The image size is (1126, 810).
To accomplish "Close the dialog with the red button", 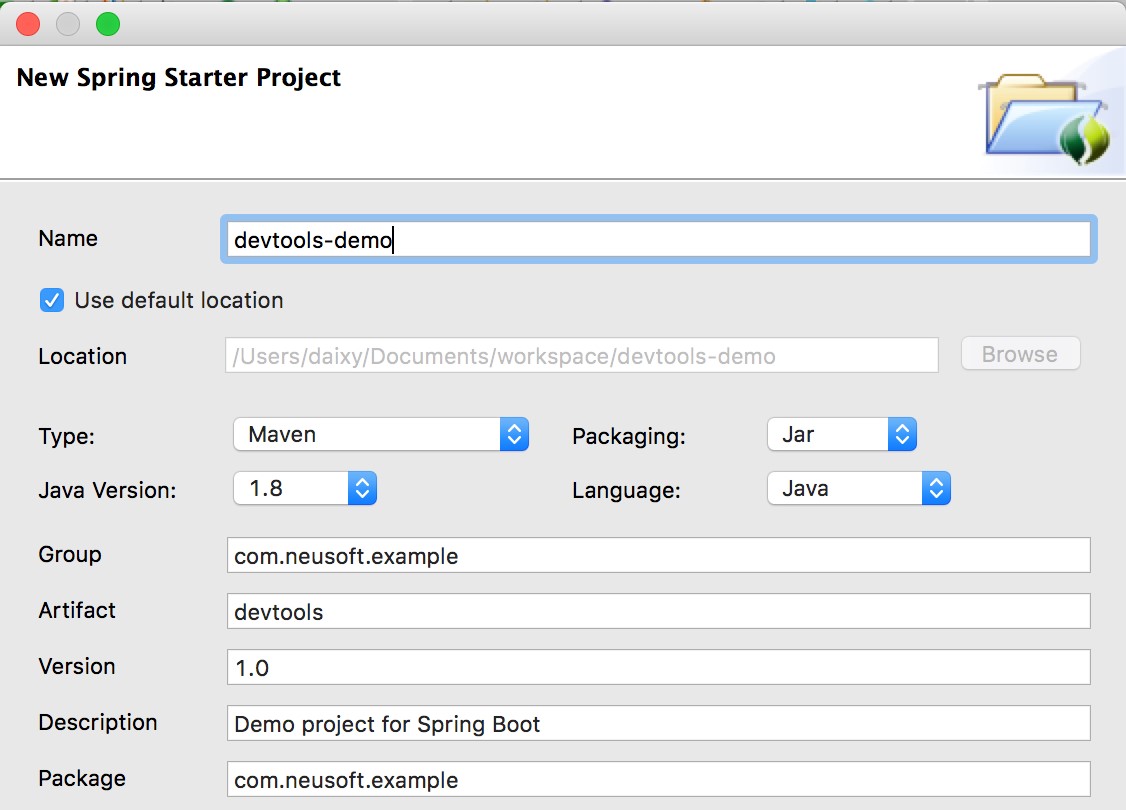I will point(28,24).
